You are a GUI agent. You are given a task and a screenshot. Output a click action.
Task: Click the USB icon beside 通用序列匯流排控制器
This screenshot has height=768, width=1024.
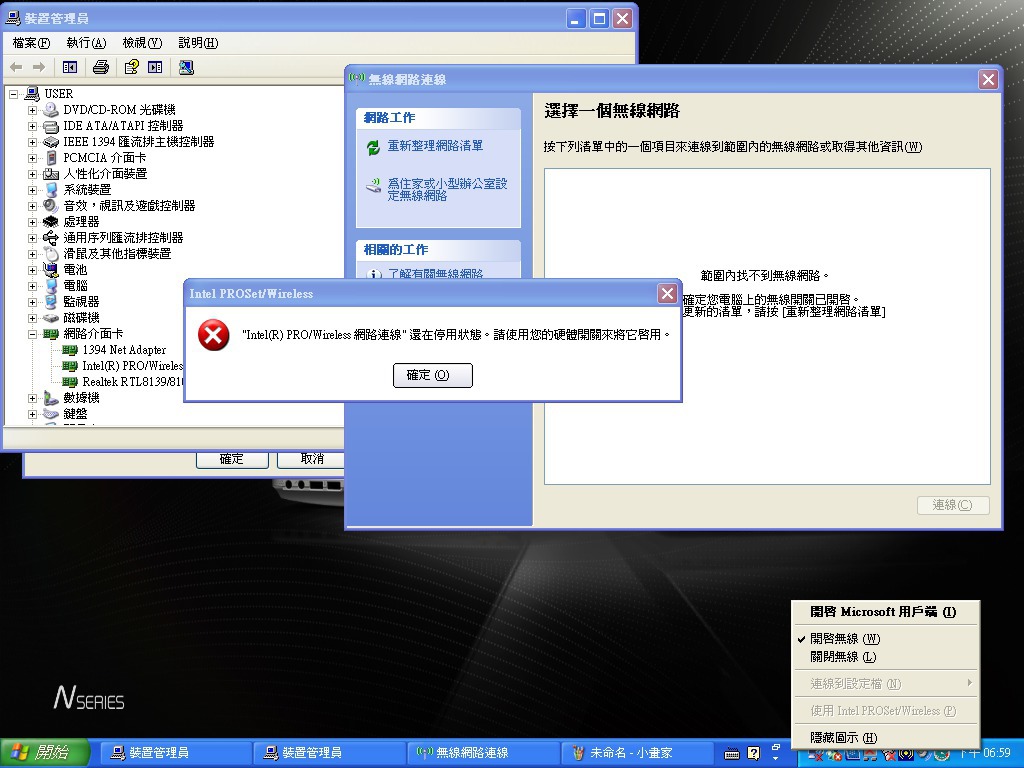tap(51, 238)
